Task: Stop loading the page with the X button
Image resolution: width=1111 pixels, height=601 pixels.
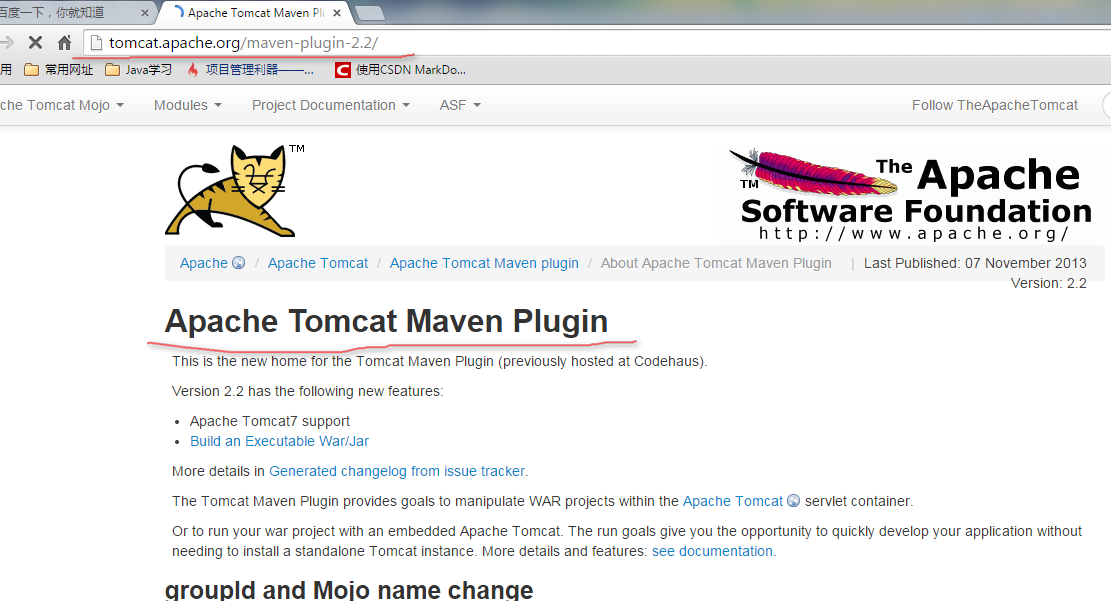Action: coord(35,43)
